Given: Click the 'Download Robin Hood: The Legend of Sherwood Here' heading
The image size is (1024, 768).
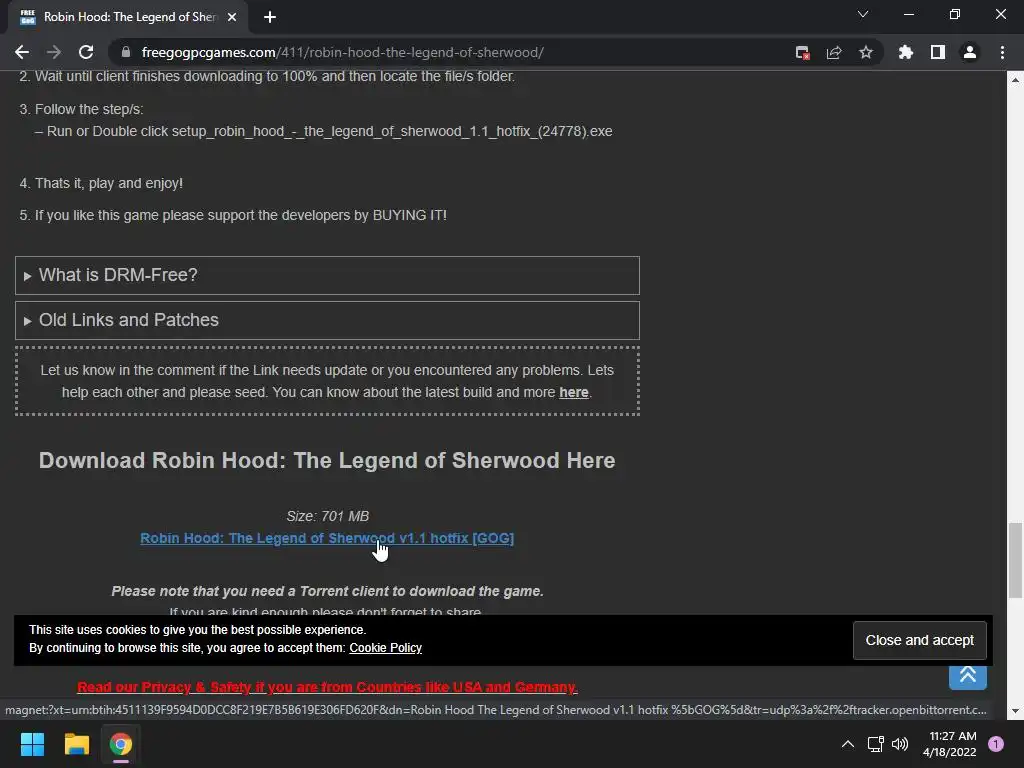Looking at the screenshot, I should point(327,460).
